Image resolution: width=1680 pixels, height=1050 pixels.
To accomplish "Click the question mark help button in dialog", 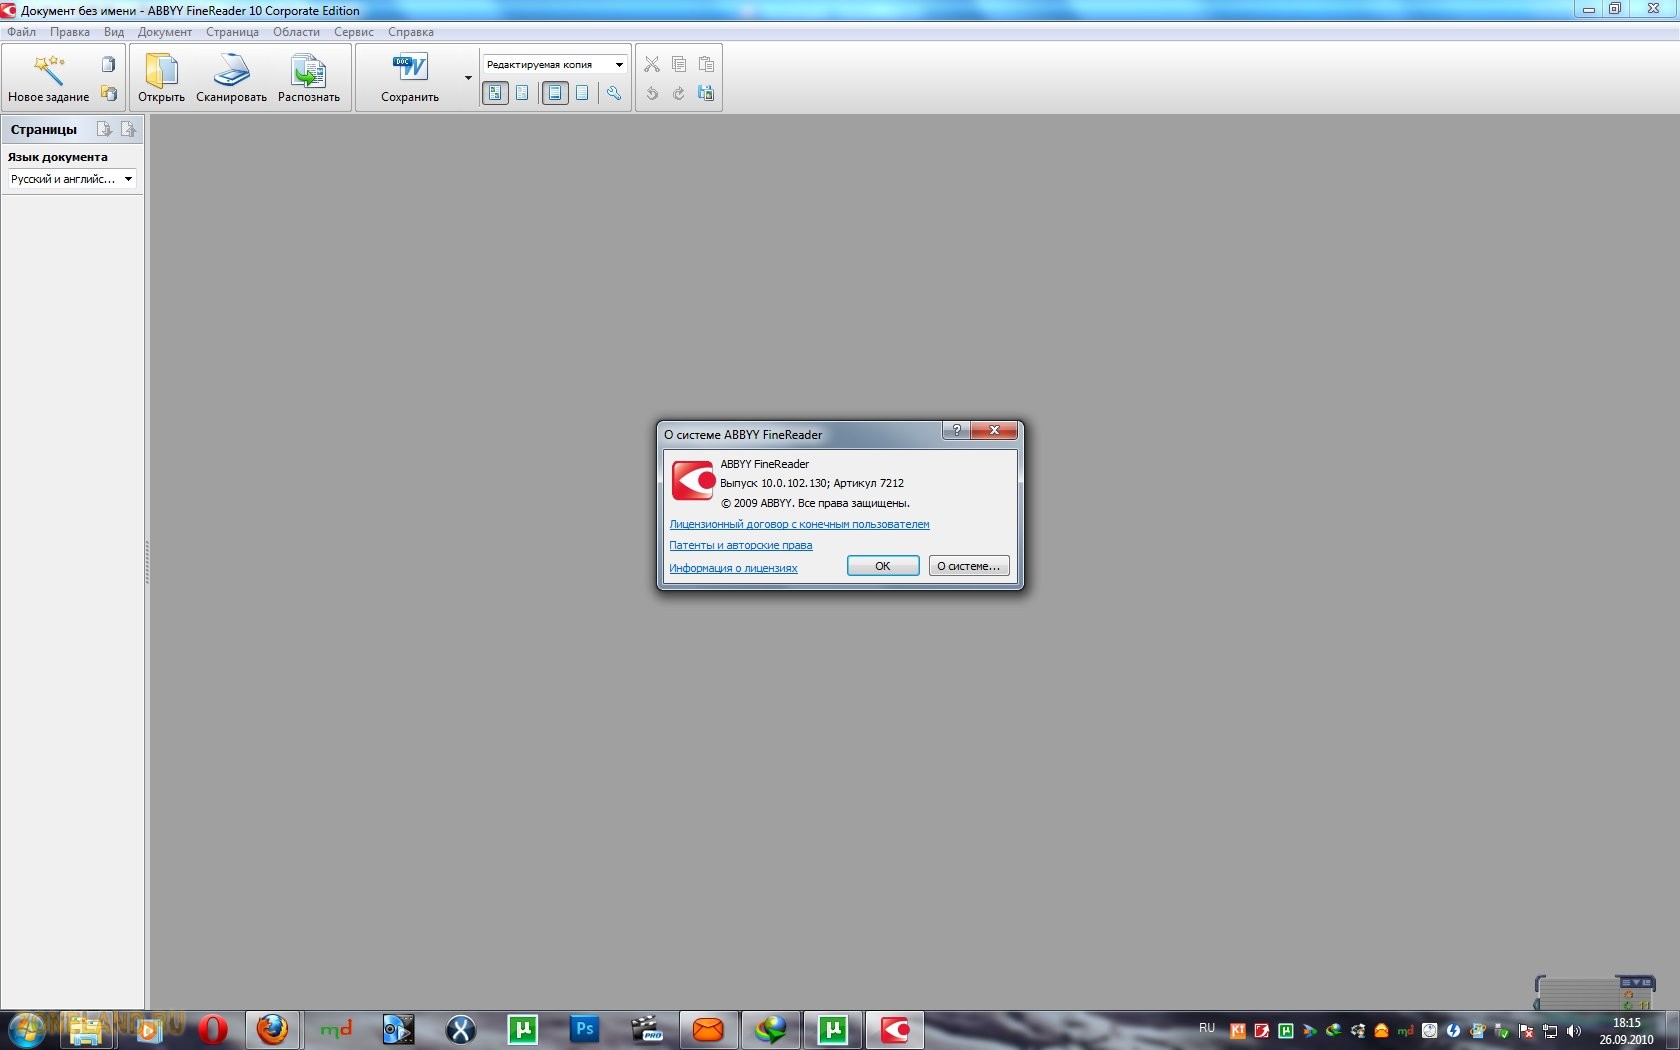I will tap(956, 430).
